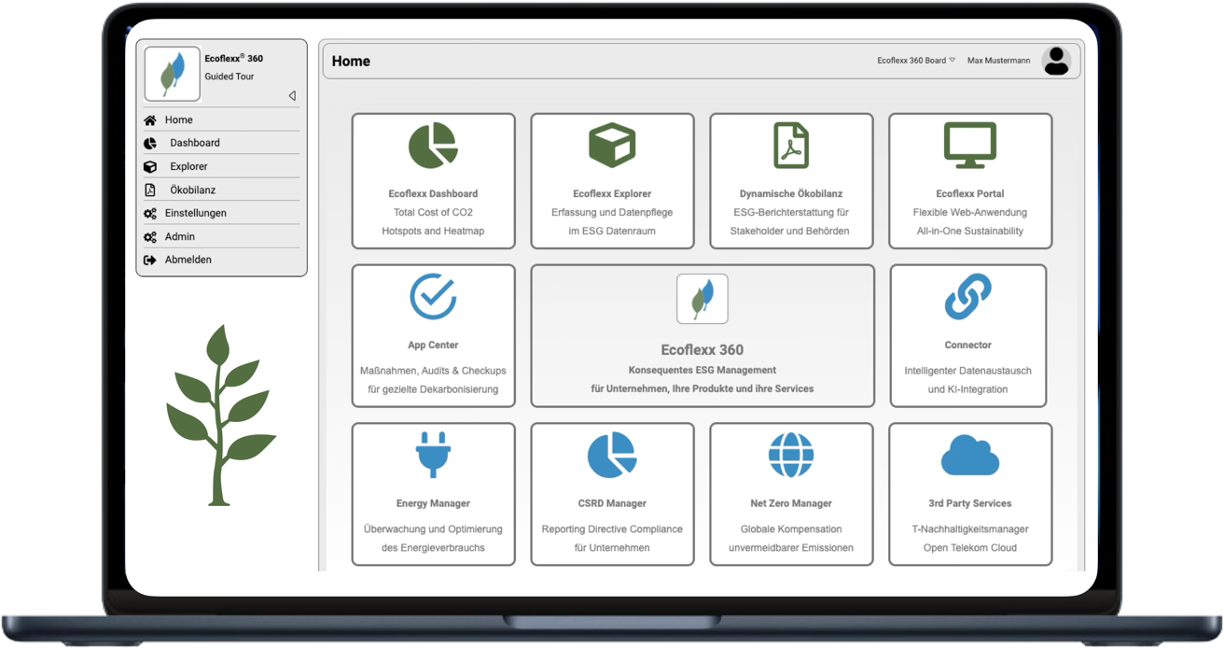This screenshot has height=648, width=1224.
Task: Click 'Globale Kompensation' text
Action: point(791,529)
